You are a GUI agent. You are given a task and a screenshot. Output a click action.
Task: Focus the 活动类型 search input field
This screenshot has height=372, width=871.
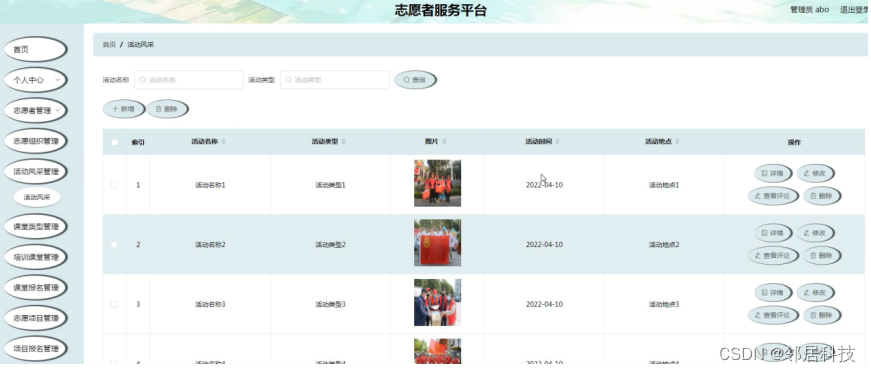(334, 80)
